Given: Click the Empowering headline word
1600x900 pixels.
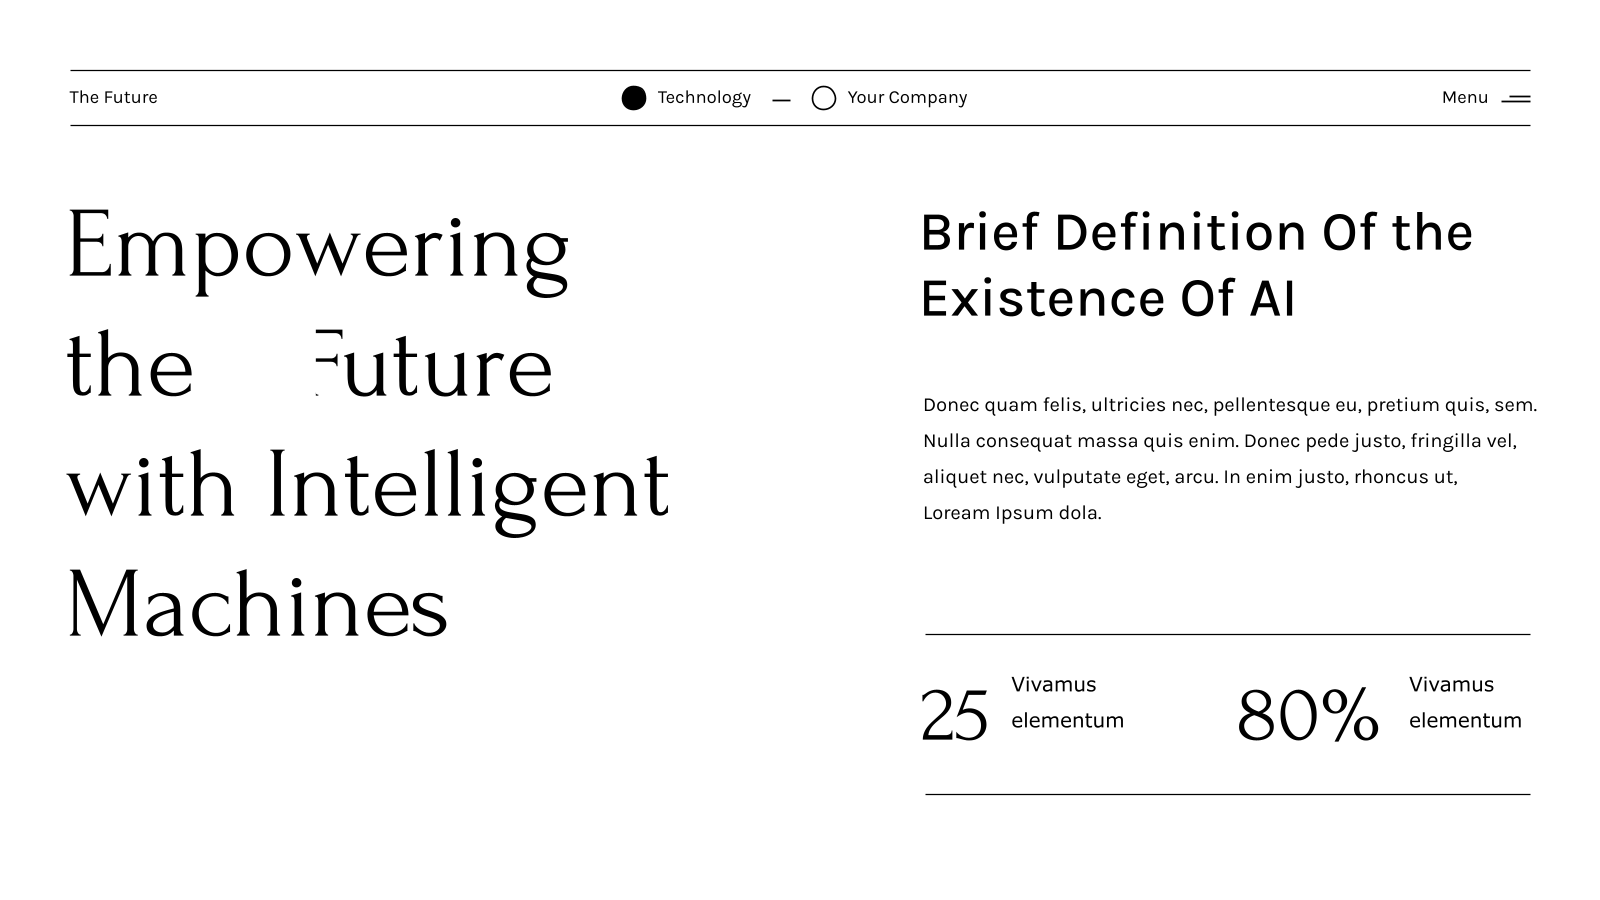Looking at the screenshot, I should pyautogui.click(x=318, y=250).
